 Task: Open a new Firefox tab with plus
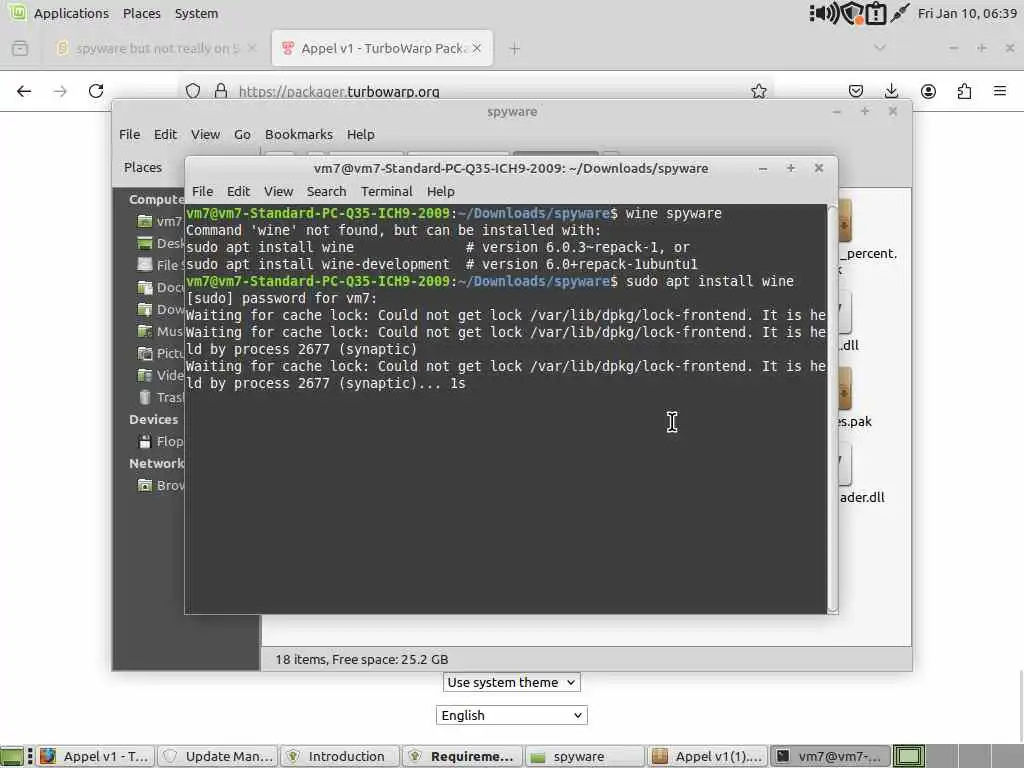[x=515, y=48]
